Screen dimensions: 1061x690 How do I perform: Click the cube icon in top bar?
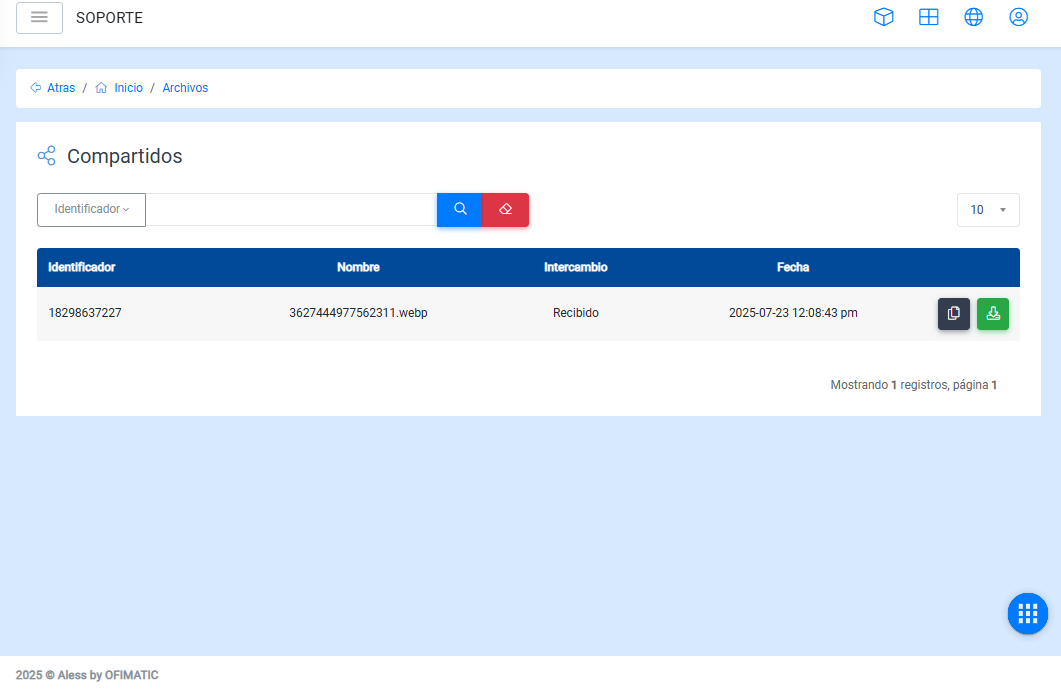[x=883, y=17]
